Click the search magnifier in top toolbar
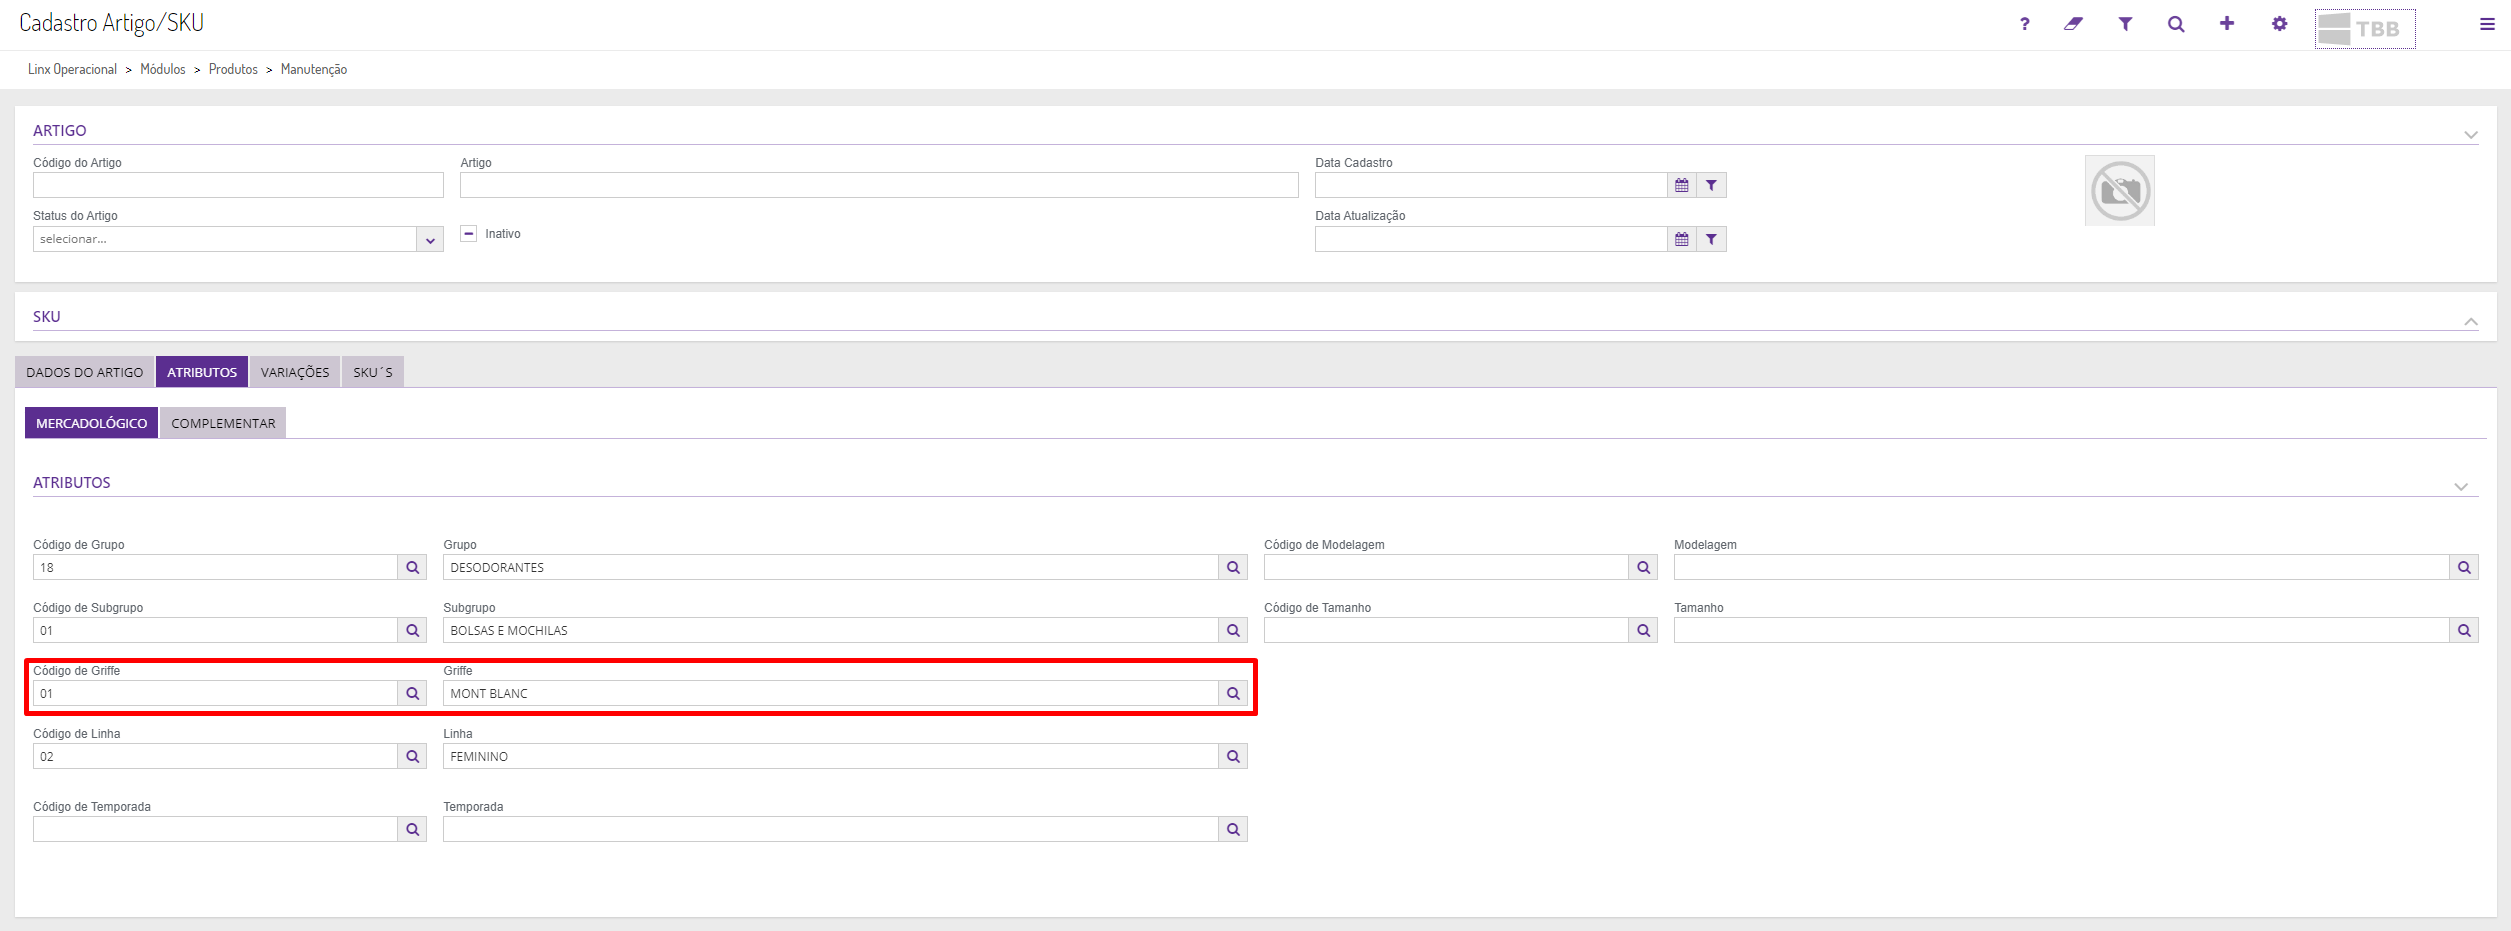2511x931 pixels. [x=2176, y=24]
